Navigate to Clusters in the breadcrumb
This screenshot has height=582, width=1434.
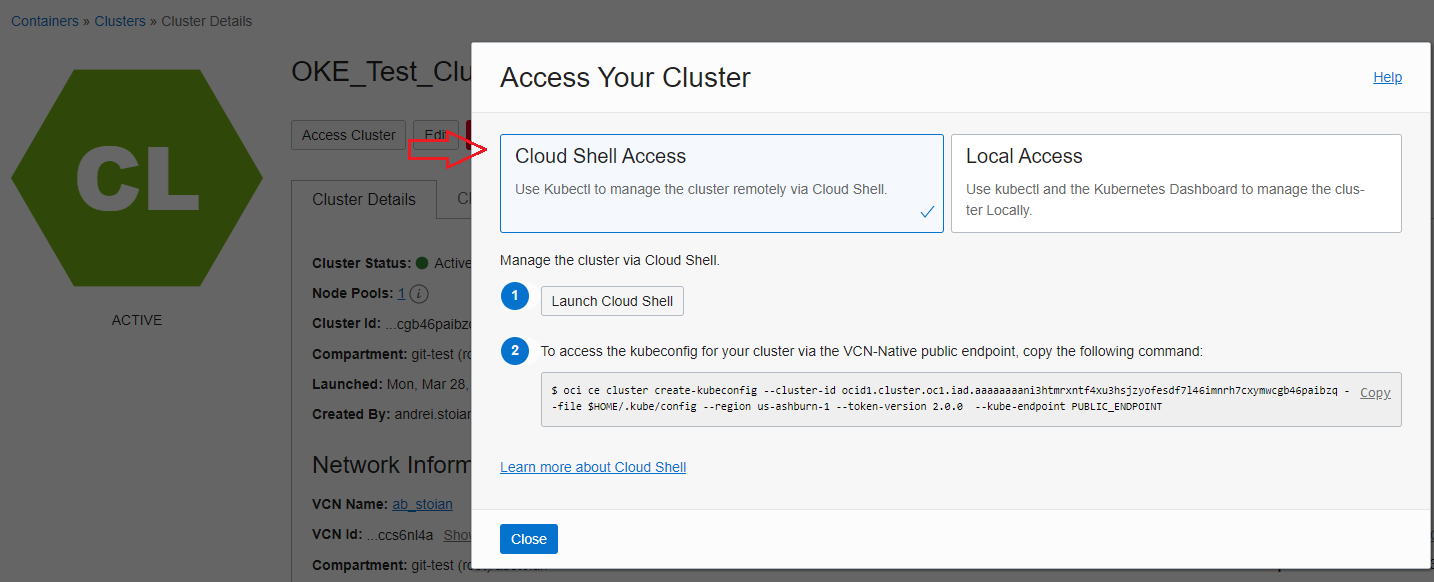[120, 21]
